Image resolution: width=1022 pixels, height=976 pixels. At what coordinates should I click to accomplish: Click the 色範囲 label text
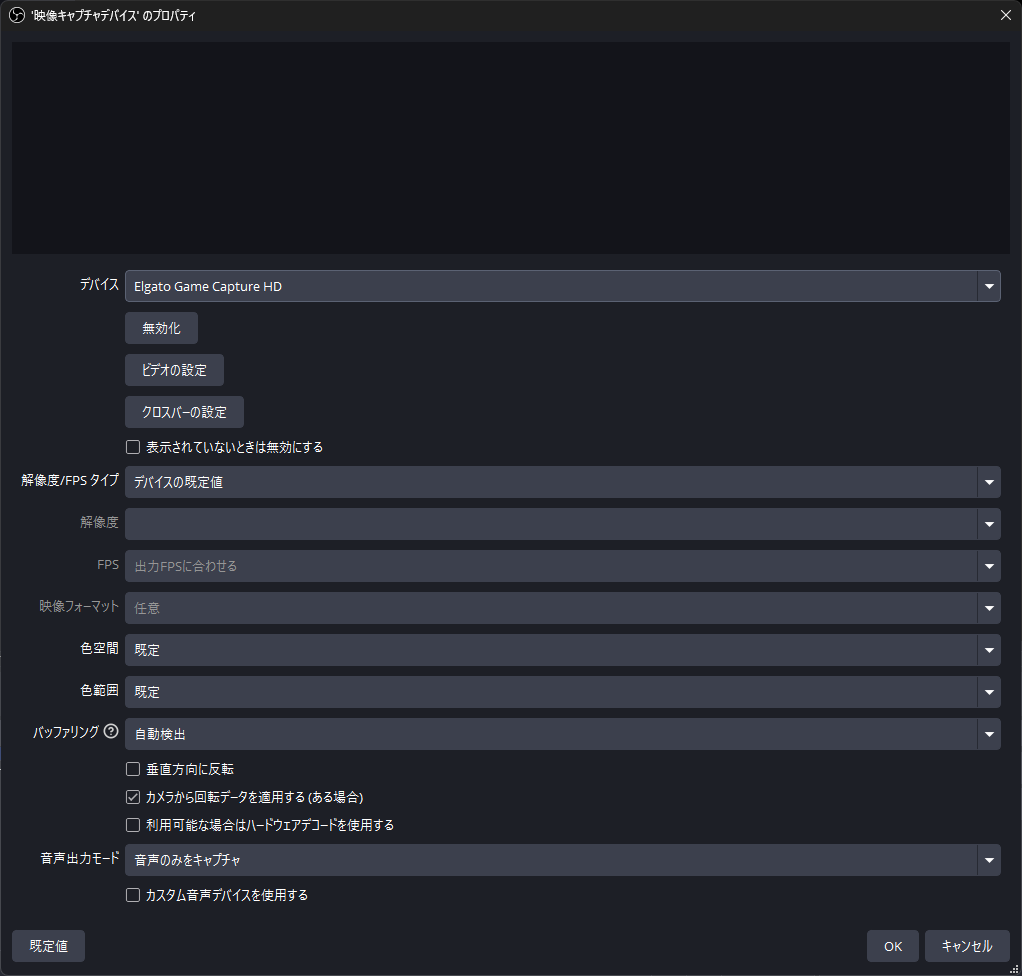pyautogui.click(x=99, y=690)
